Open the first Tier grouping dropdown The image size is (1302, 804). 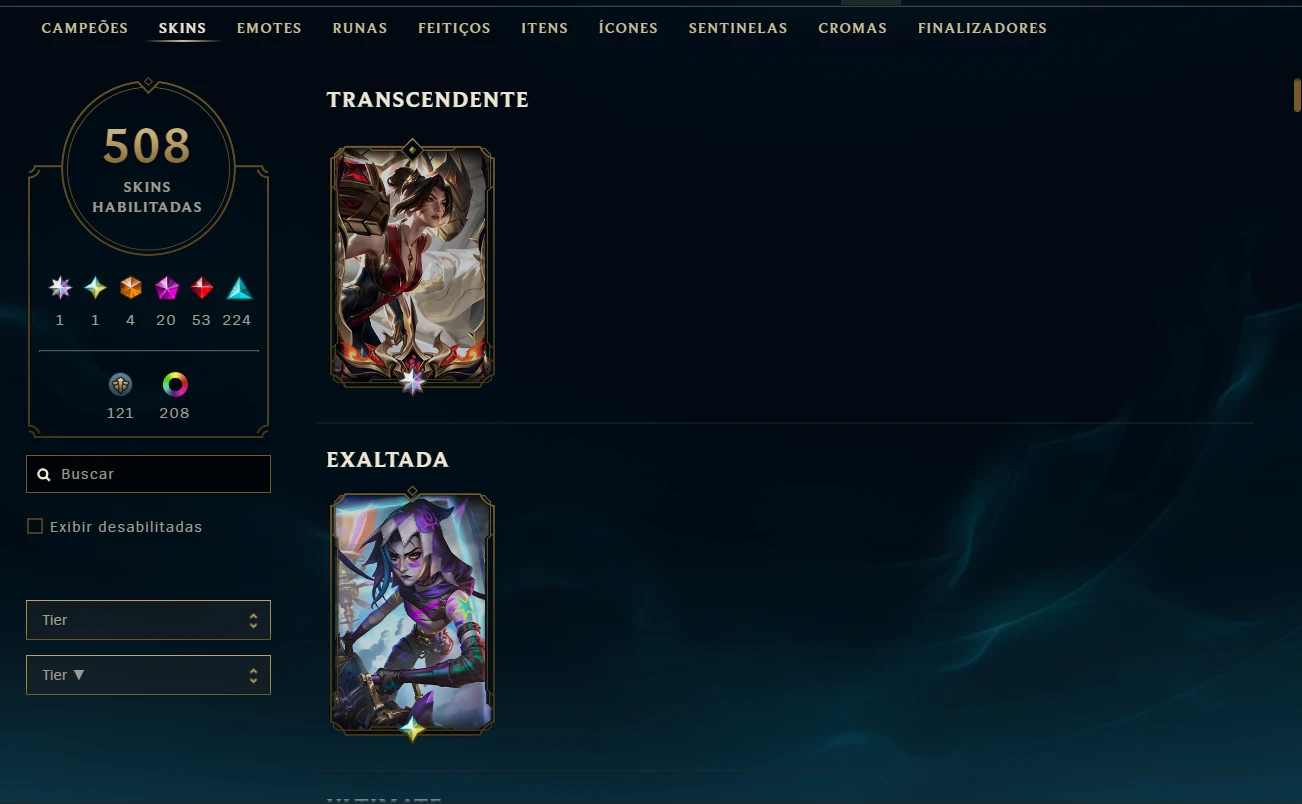pyautogui.click(x=148, y=620)
